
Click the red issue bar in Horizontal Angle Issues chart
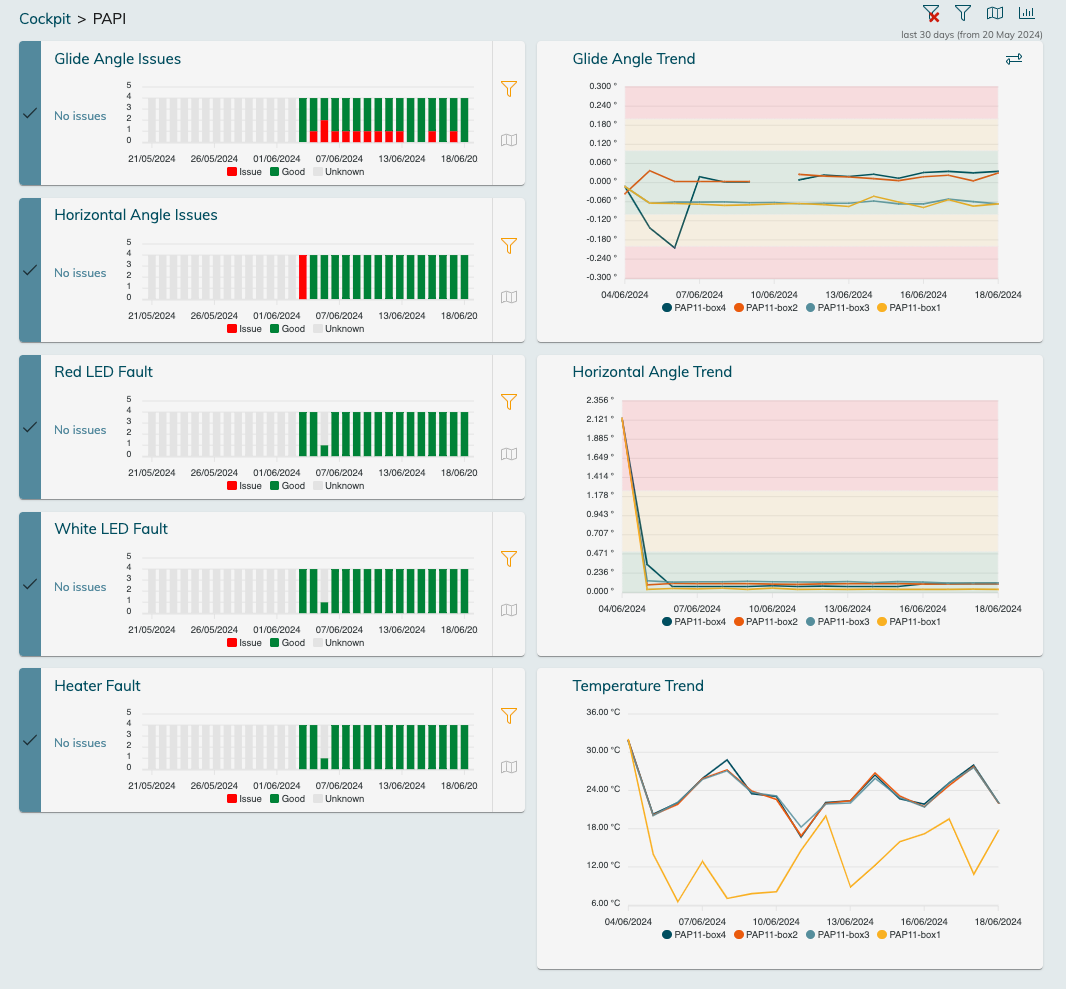pos(303,277)
